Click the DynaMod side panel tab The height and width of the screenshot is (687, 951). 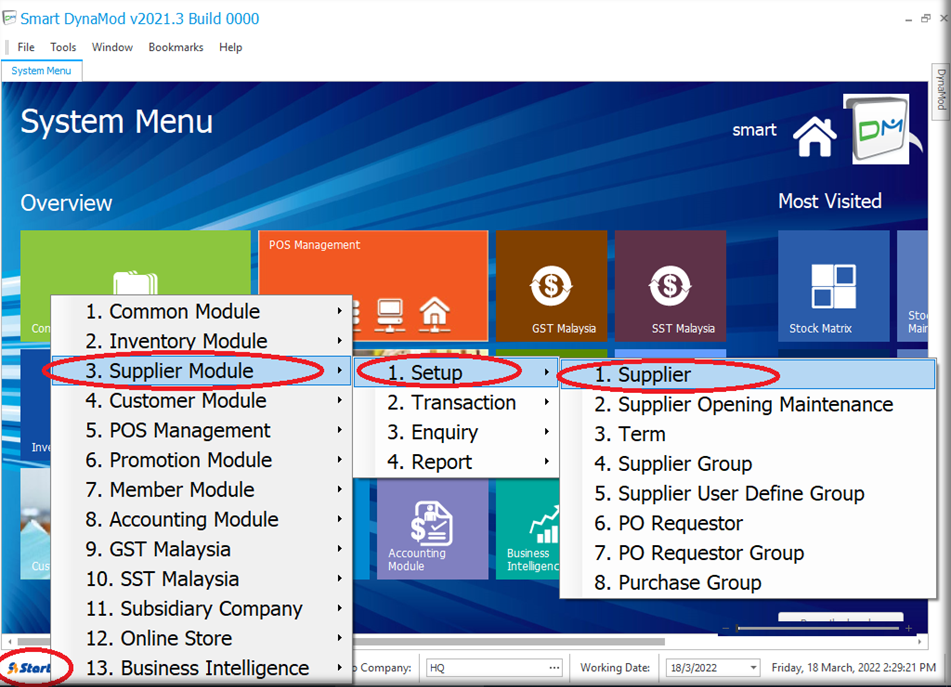[x=941, y=92]
